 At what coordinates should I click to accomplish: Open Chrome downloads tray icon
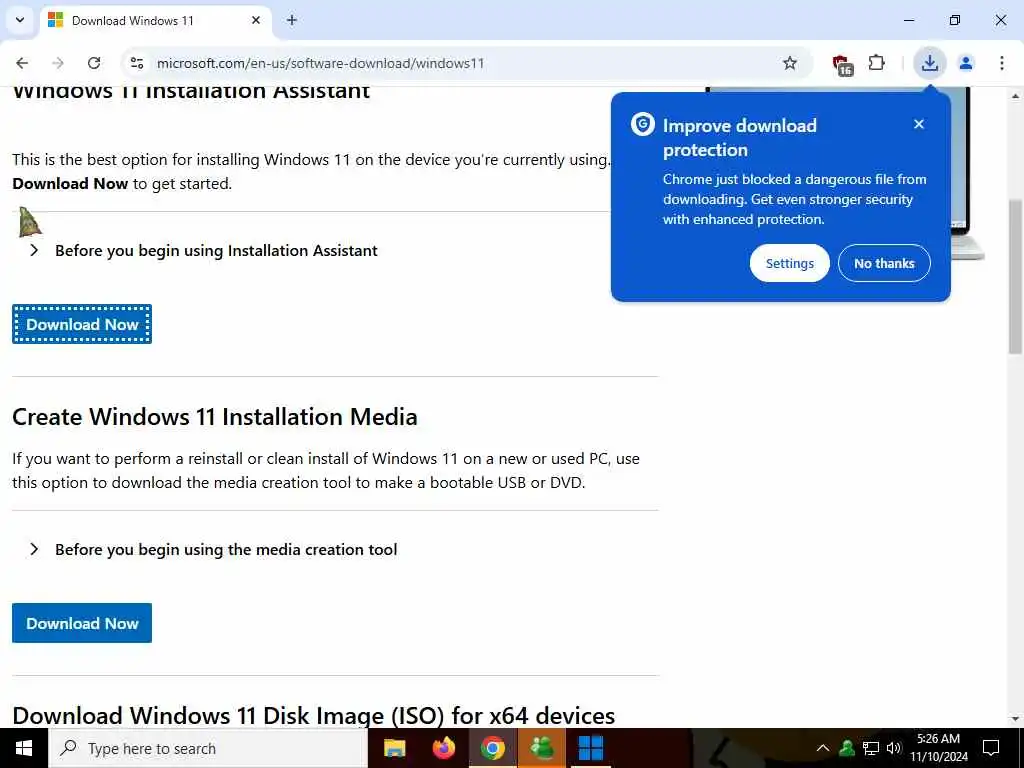coord(929,63)
